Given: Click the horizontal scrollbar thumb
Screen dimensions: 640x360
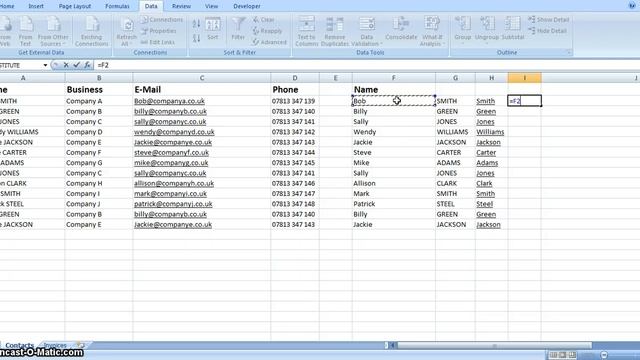Looking at the screenshot, I should [494, 345].
